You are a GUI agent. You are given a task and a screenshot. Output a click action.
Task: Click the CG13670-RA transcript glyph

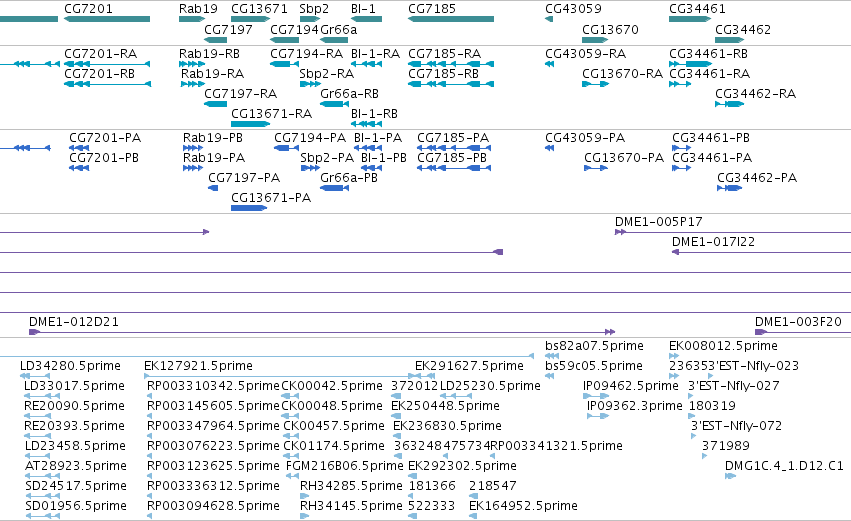[x=595, y=84]
